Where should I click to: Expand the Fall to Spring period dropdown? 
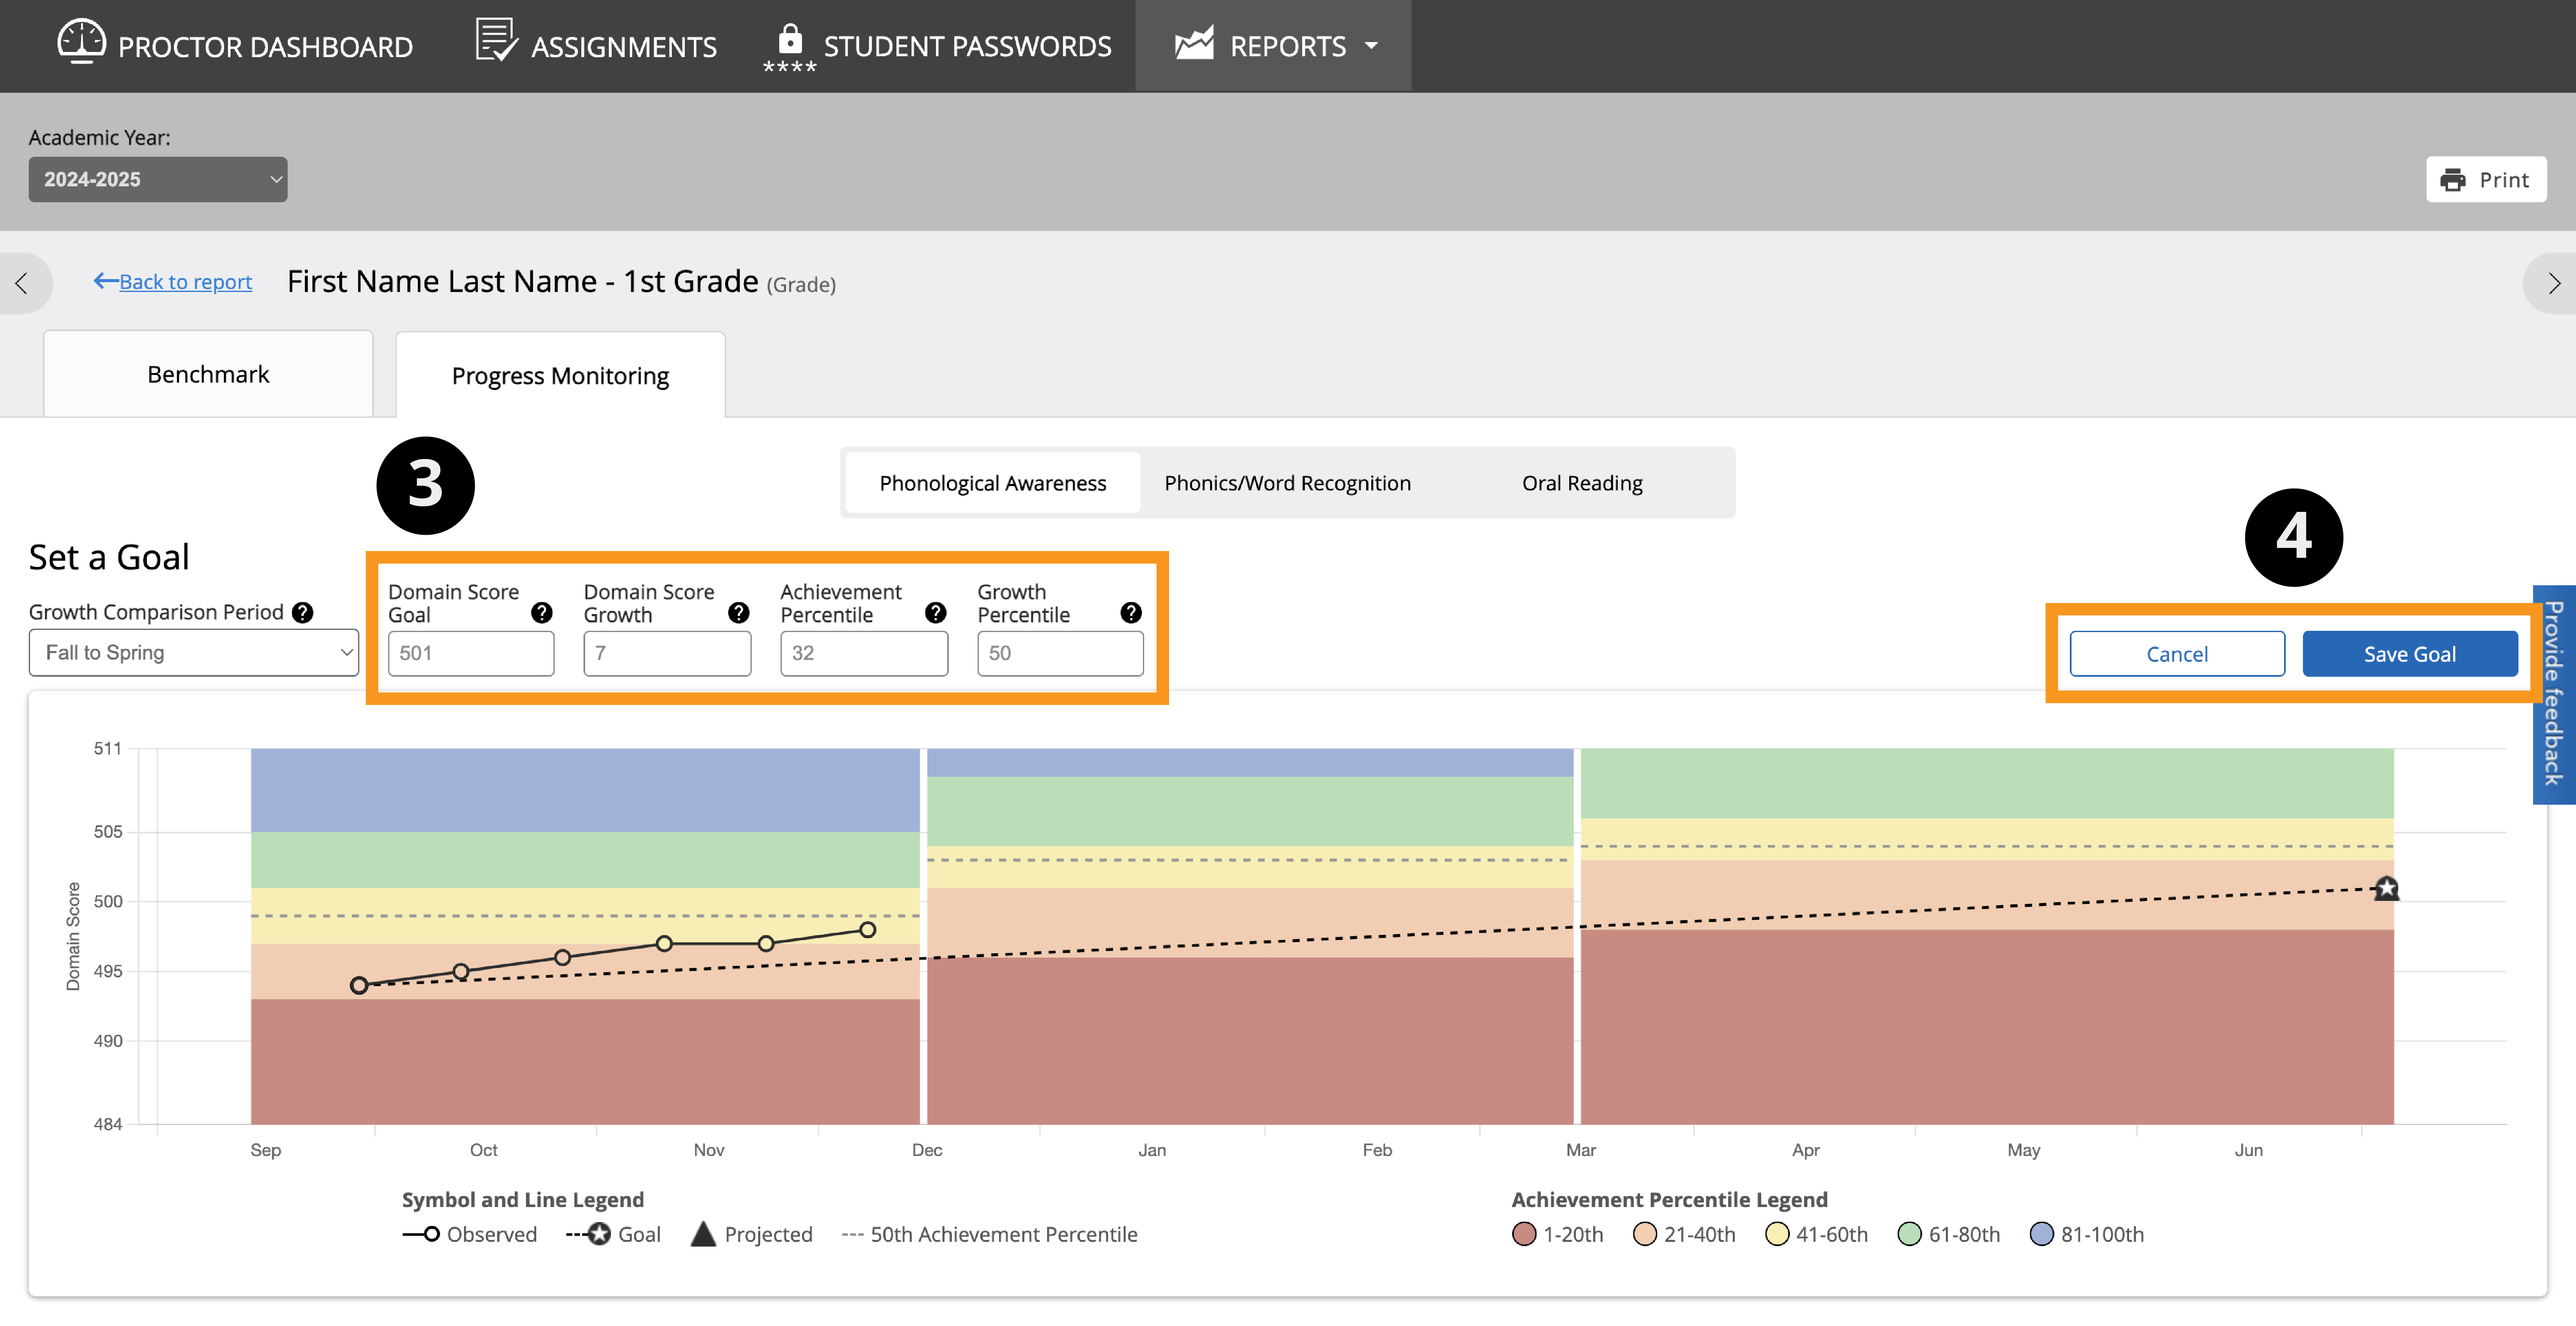pos(193,652)
